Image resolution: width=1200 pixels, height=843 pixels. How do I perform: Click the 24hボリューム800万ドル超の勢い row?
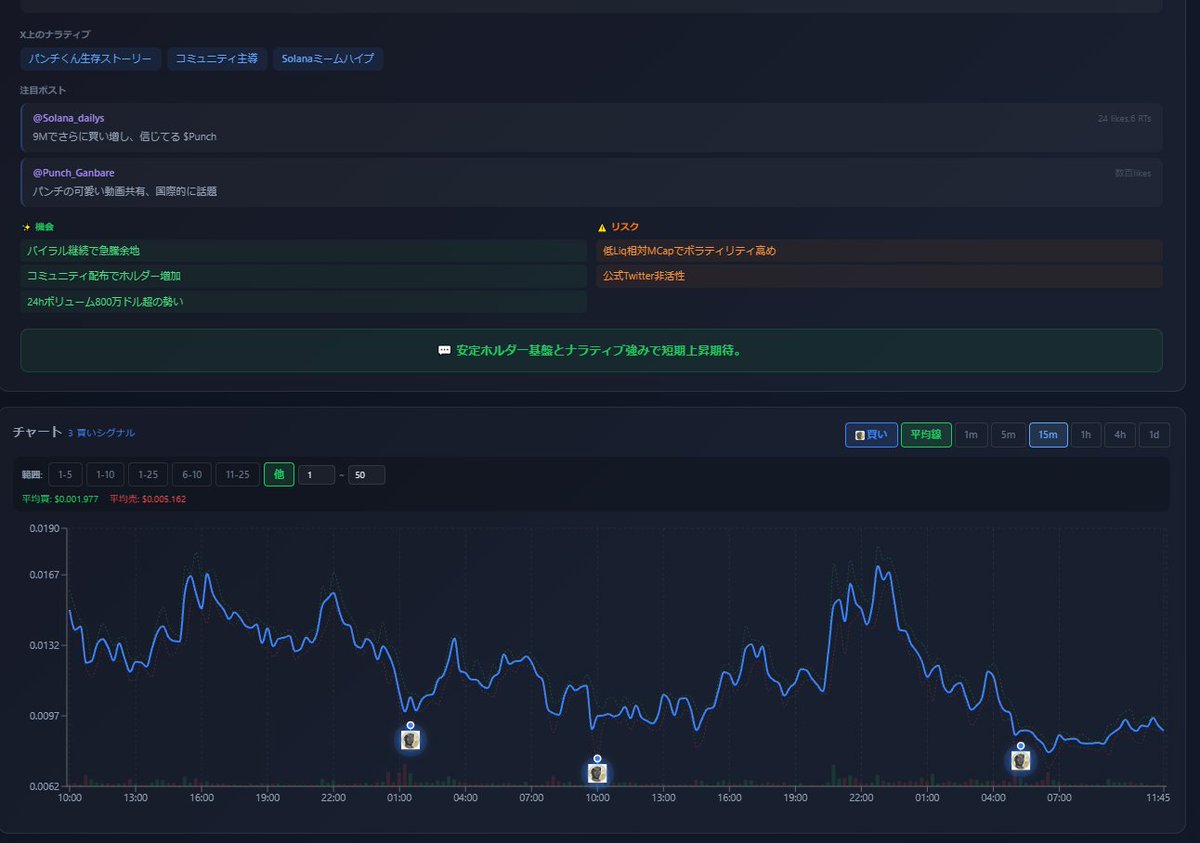click(x=303, y=301)
